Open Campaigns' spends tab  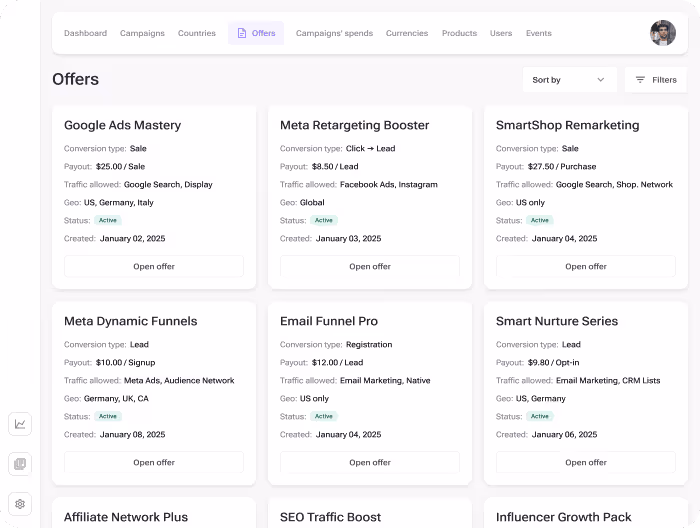[334, 33]
